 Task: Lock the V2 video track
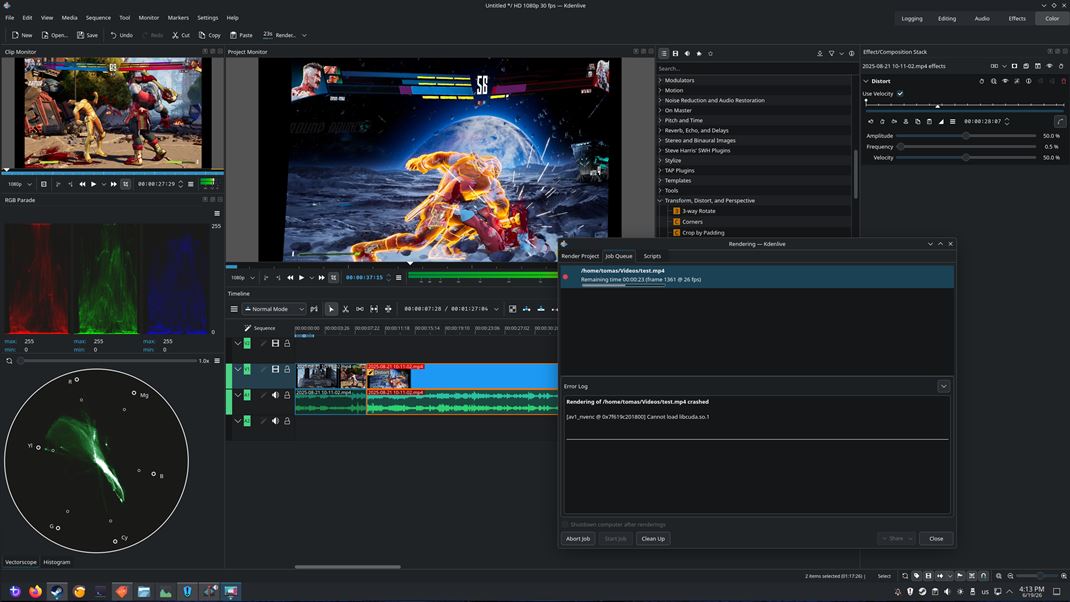coord(287,343)
